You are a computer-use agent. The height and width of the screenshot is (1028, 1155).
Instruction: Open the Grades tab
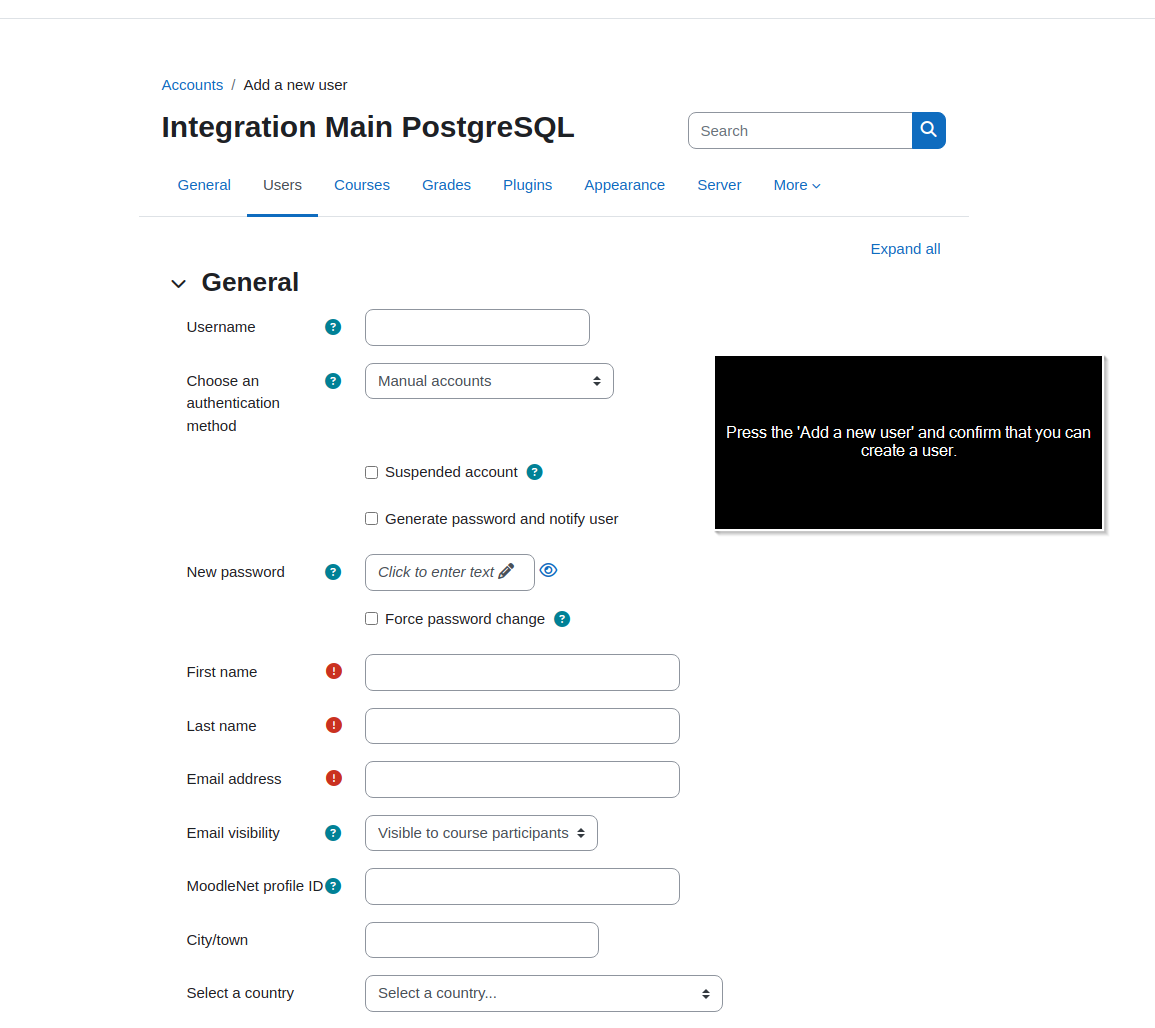click(x=446, y=186)
